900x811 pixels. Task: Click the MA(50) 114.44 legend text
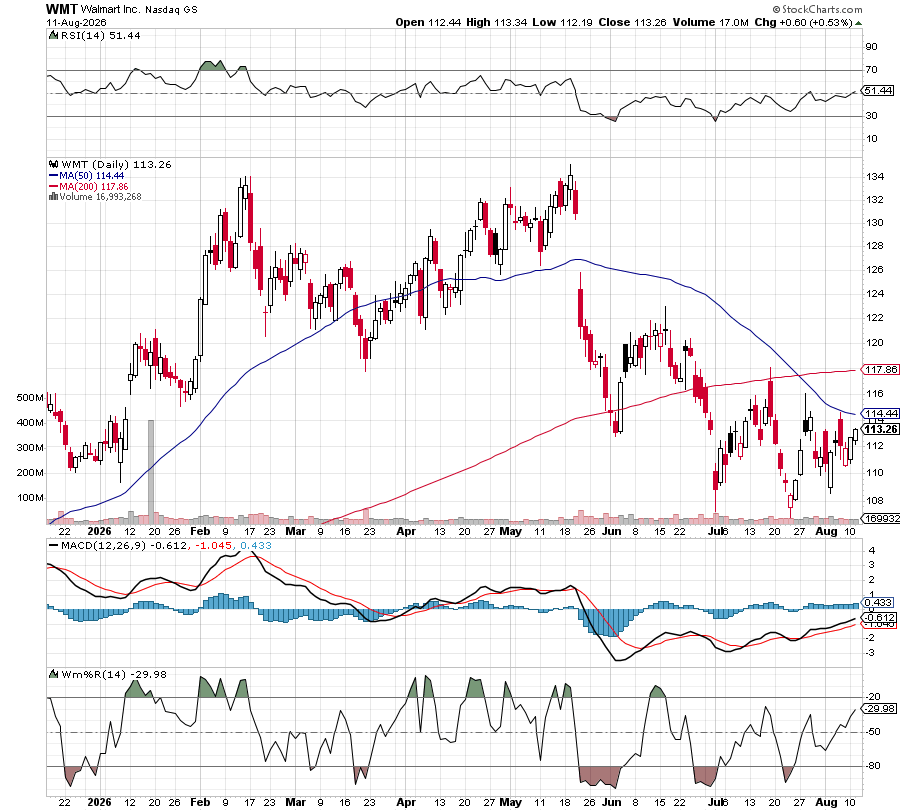91,176
